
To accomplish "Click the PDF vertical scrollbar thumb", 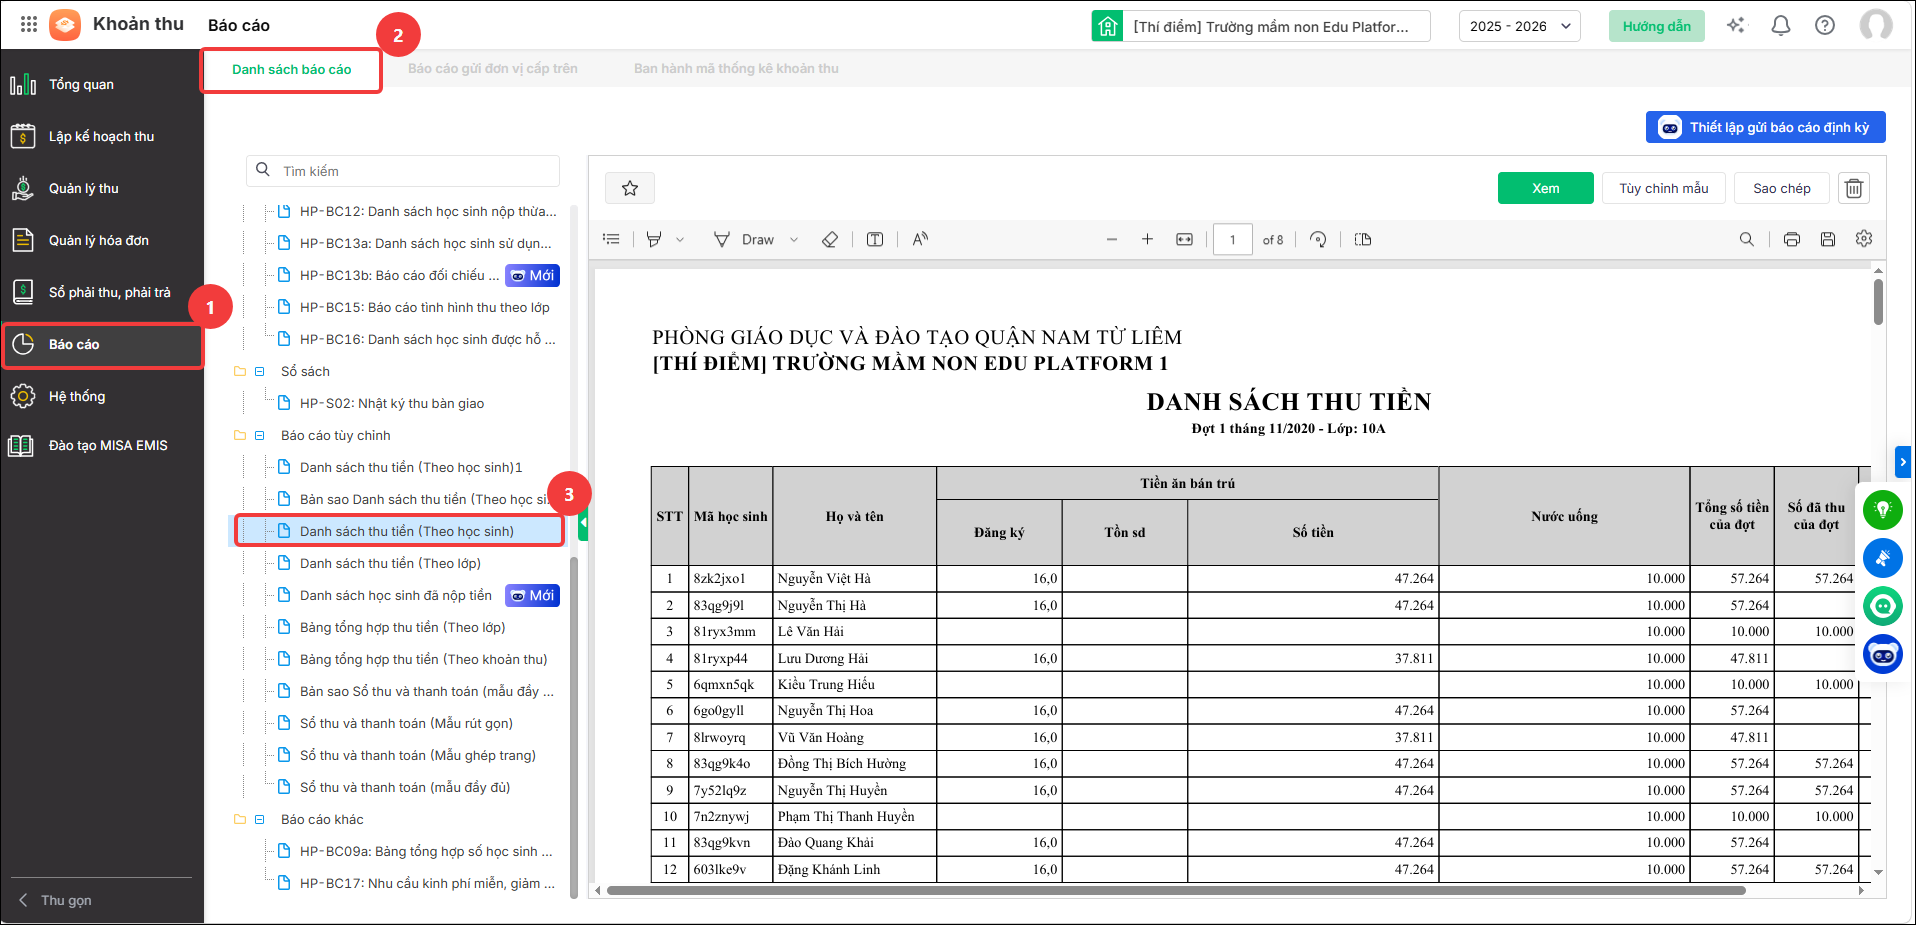I will [1878, 302].
